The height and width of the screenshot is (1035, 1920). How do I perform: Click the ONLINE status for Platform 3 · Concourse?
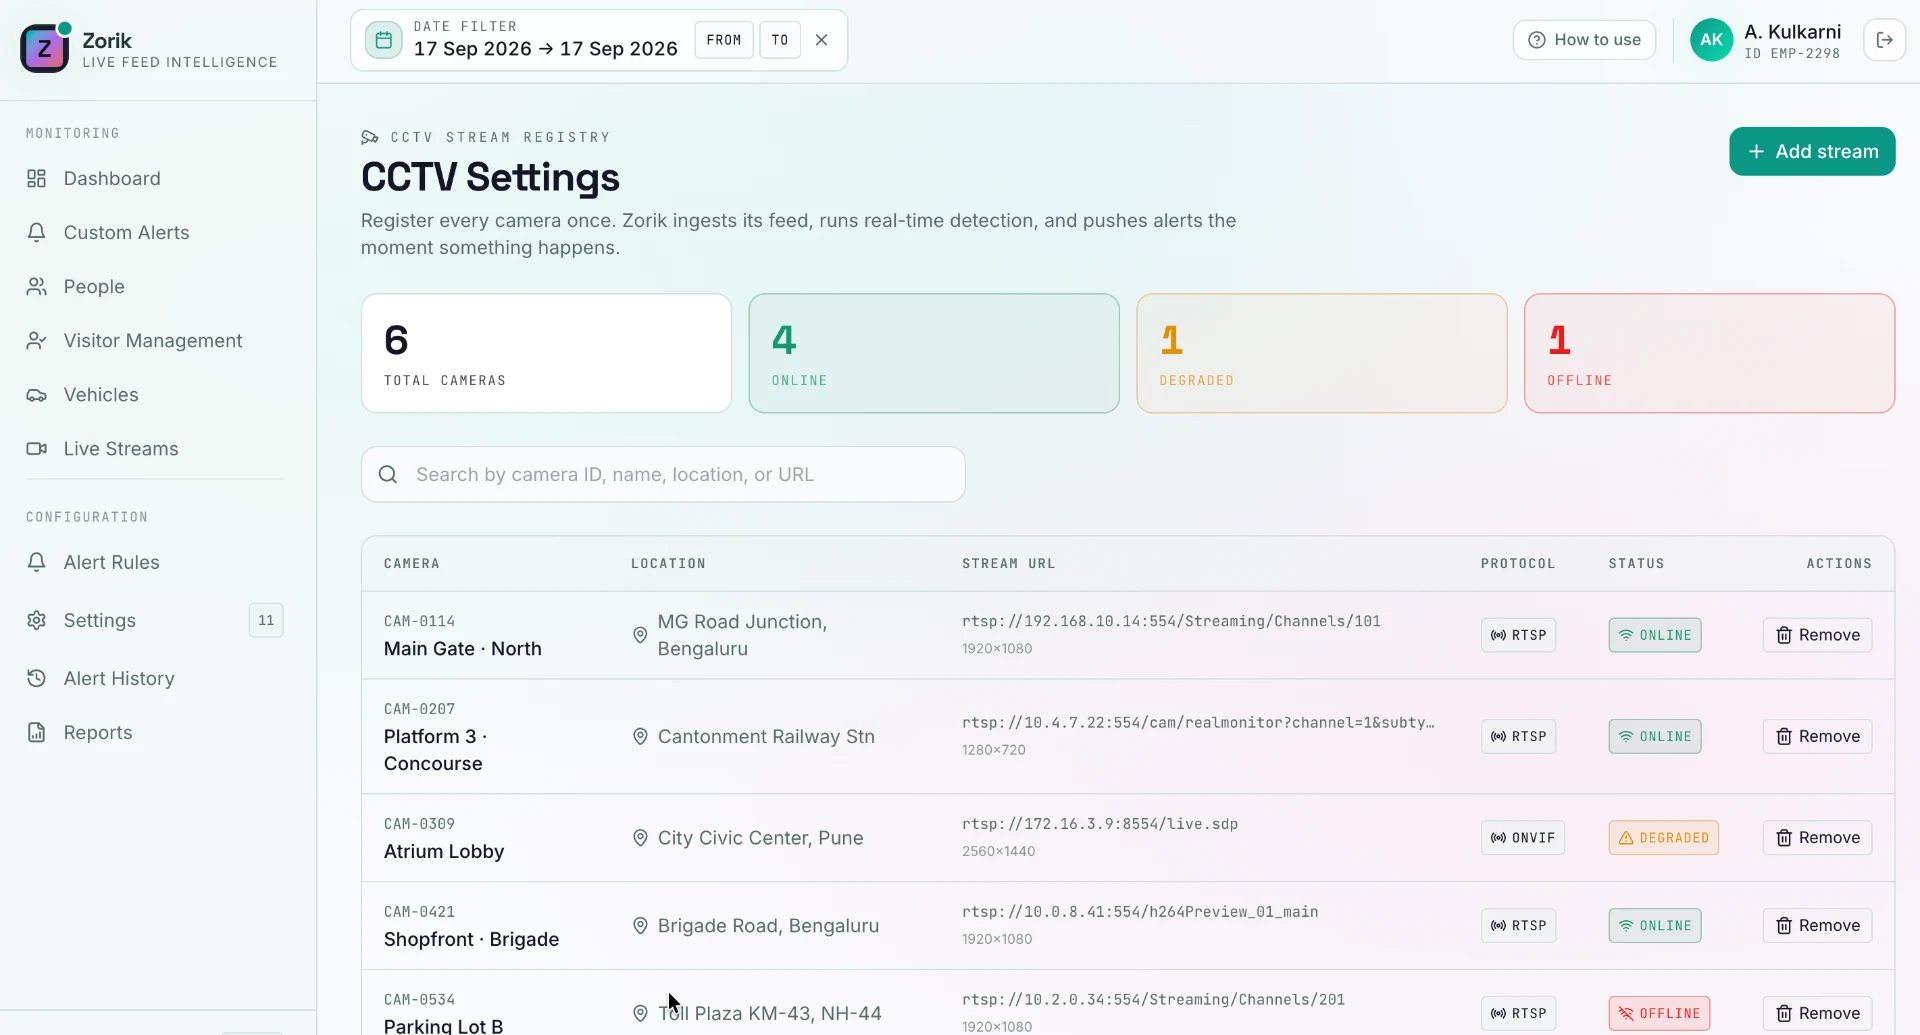pyautogui.click(x=1655, y=736)
